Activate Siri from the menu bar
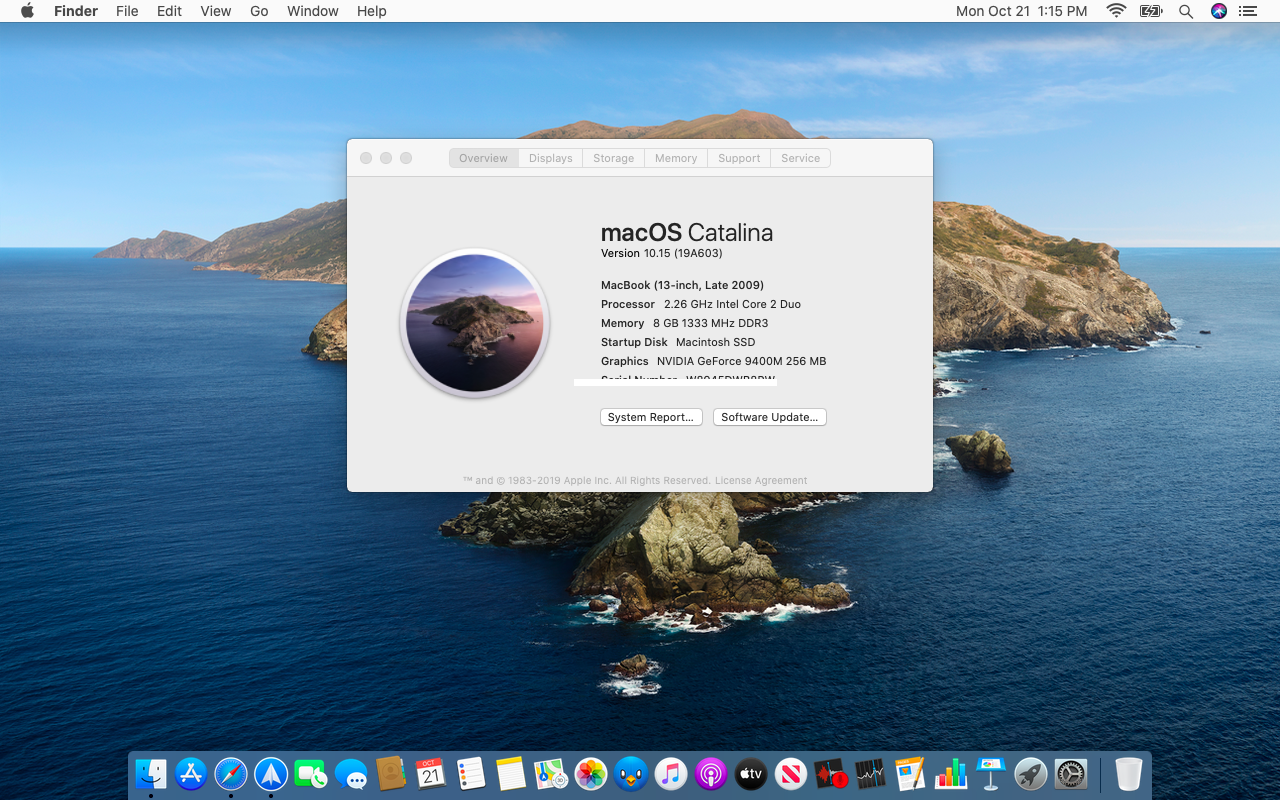 pos(1219,11)
